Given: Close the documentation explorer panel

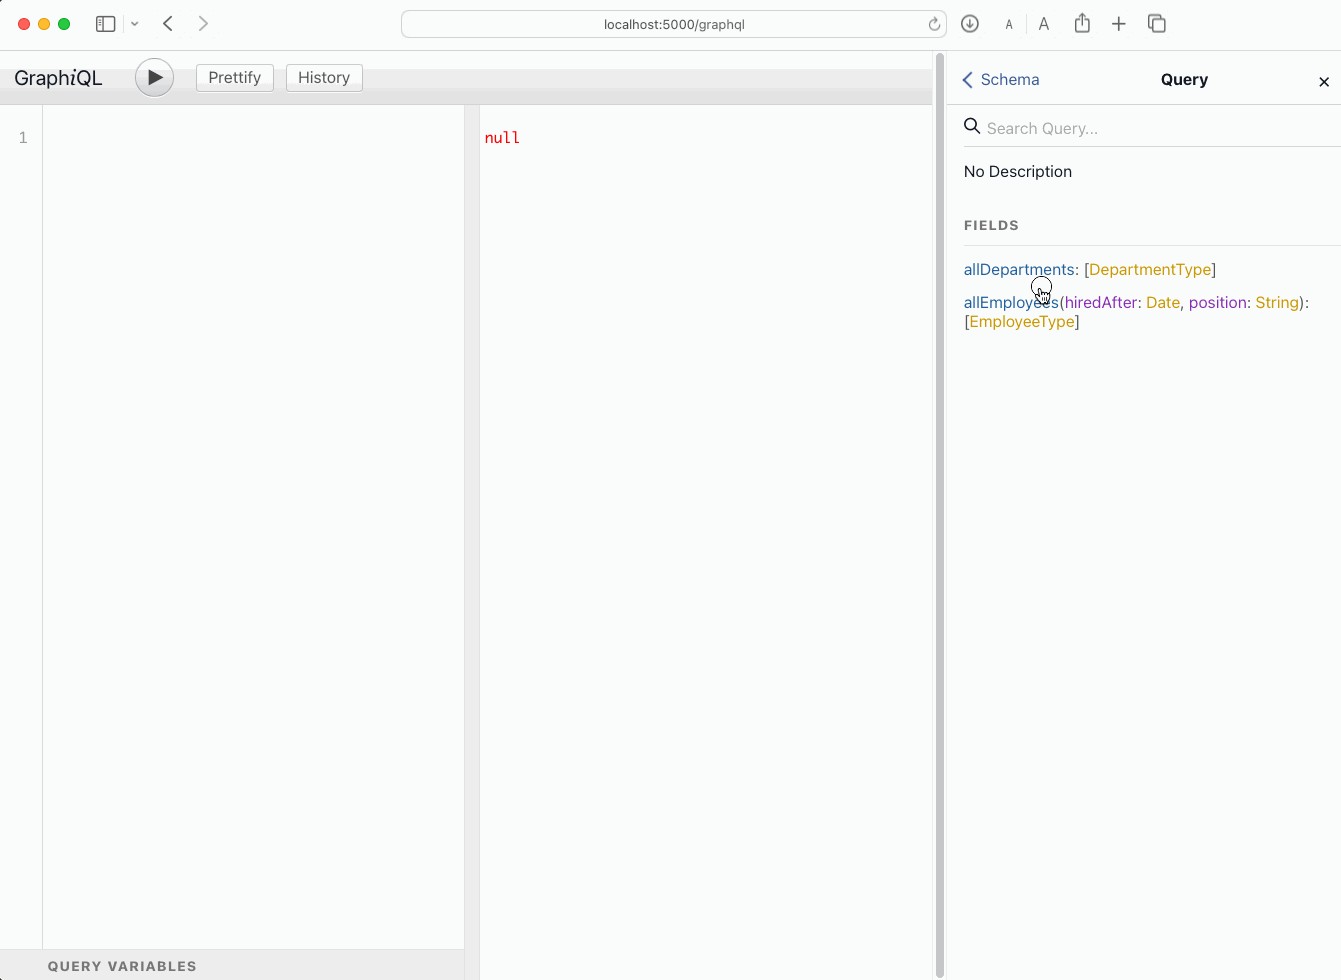Looking at the screenshot, I should pos(1323,82).
